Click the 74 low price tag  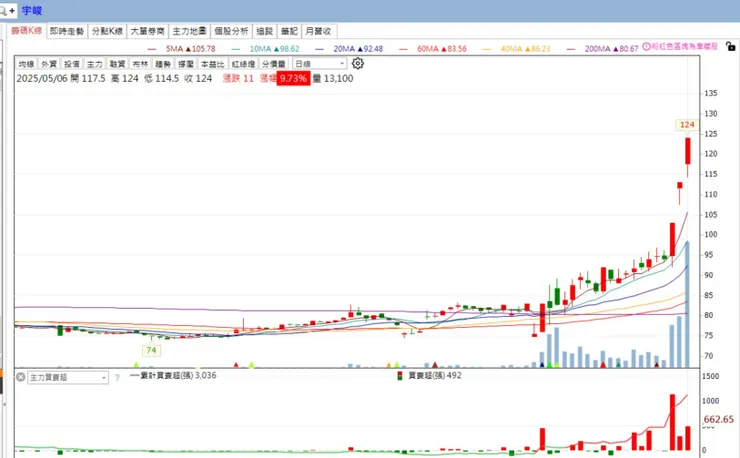tap(151, 350)
